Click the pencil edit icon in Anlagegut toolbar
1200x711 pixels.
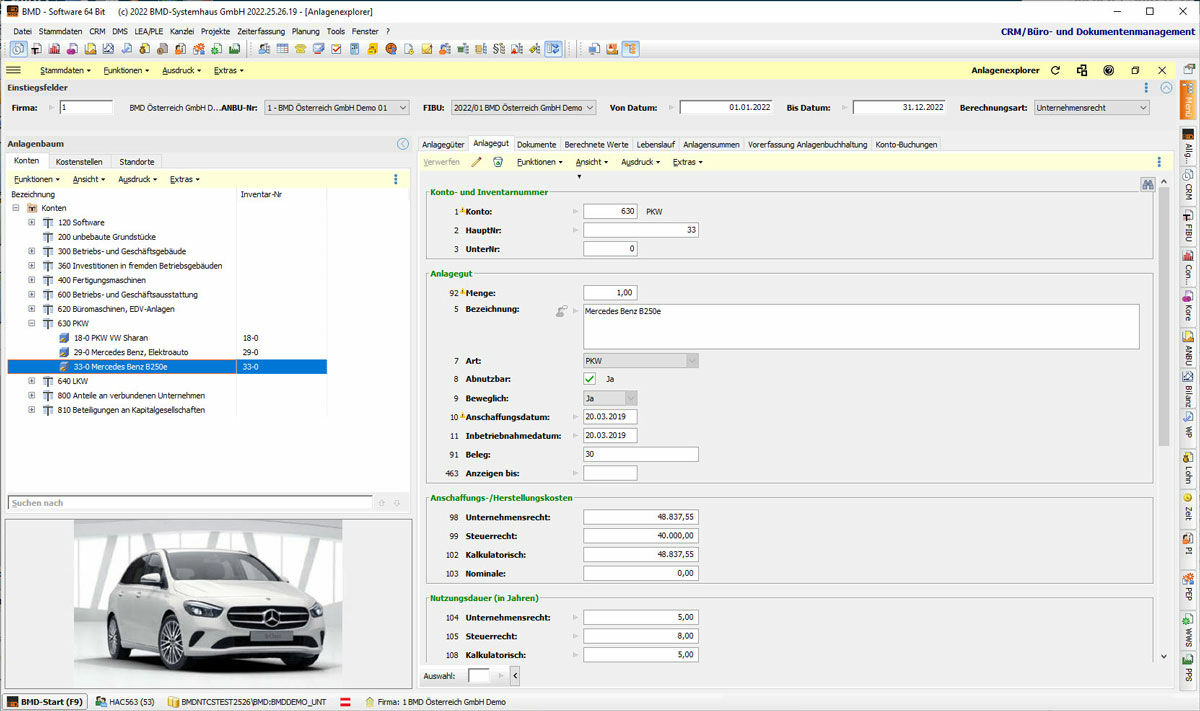point(477,162)
